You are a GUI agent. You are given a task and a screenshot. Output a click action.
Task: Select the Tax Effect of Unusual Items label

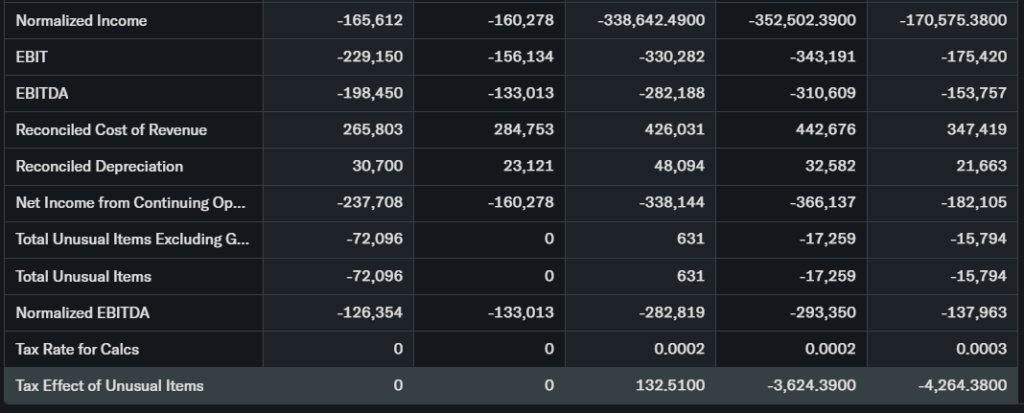(109, 386)
